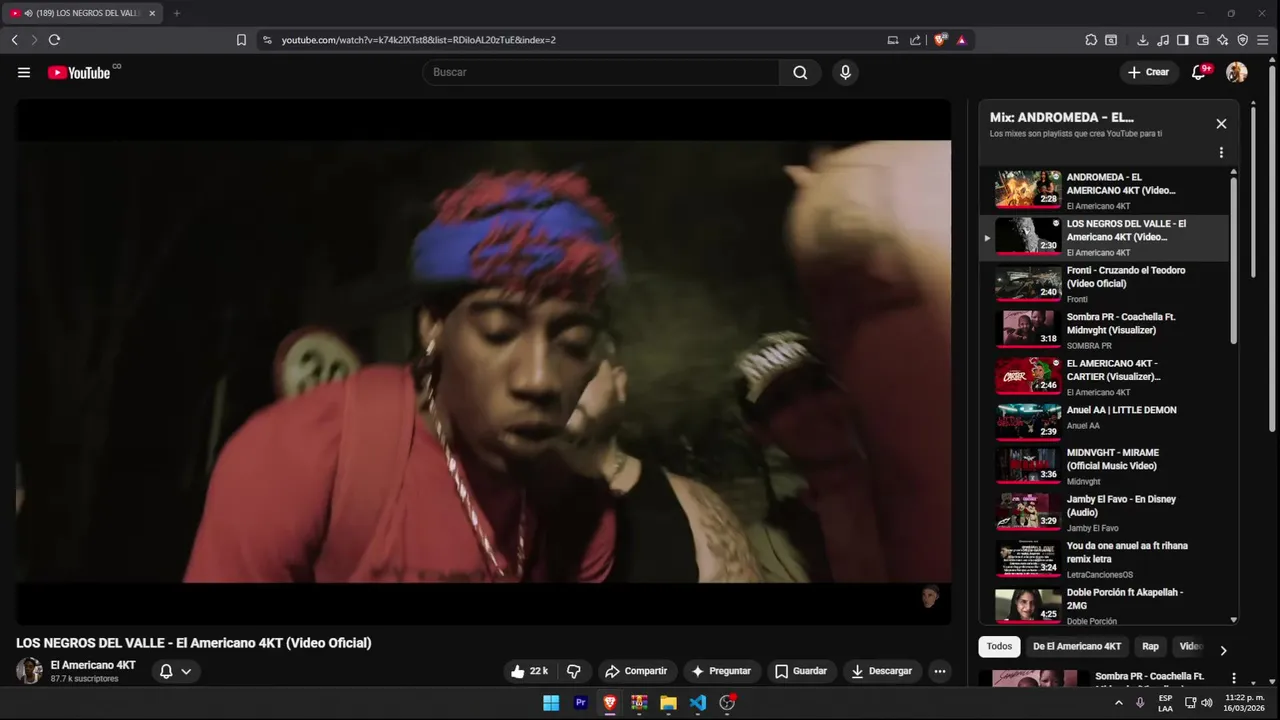
Task: Play ANDROMEDA - EL AMERICANO 4KT from playlist
Action: click(1103, 190)
